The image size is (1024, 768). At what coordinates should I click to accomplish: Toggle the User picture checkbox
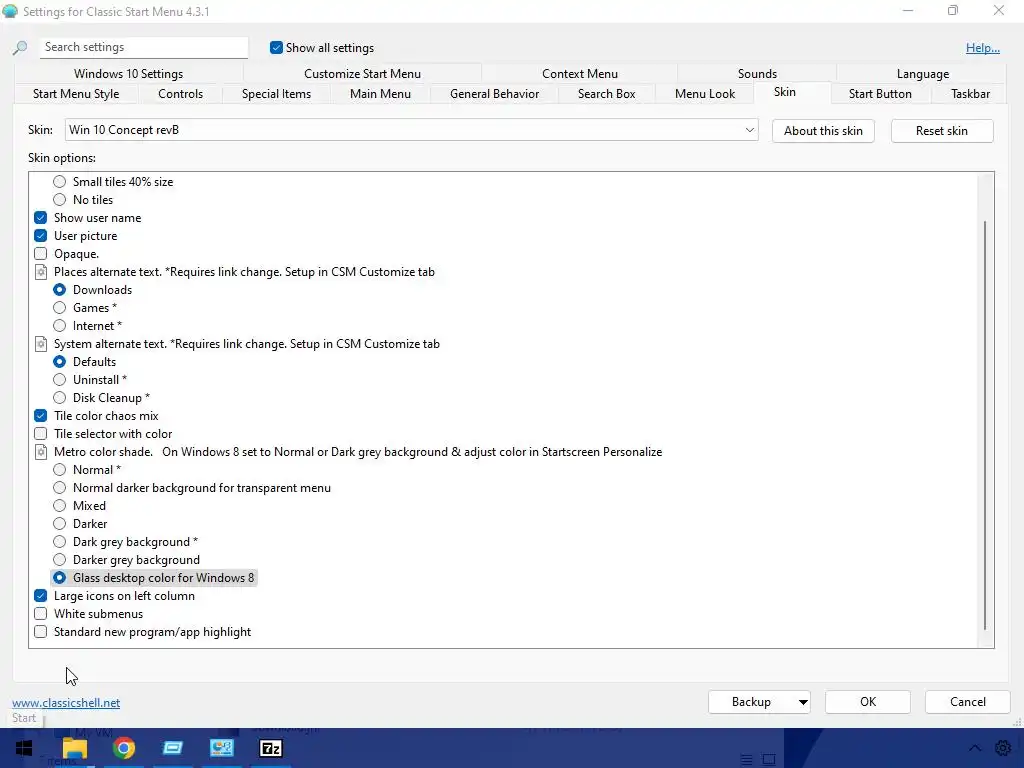click(40, 236)
